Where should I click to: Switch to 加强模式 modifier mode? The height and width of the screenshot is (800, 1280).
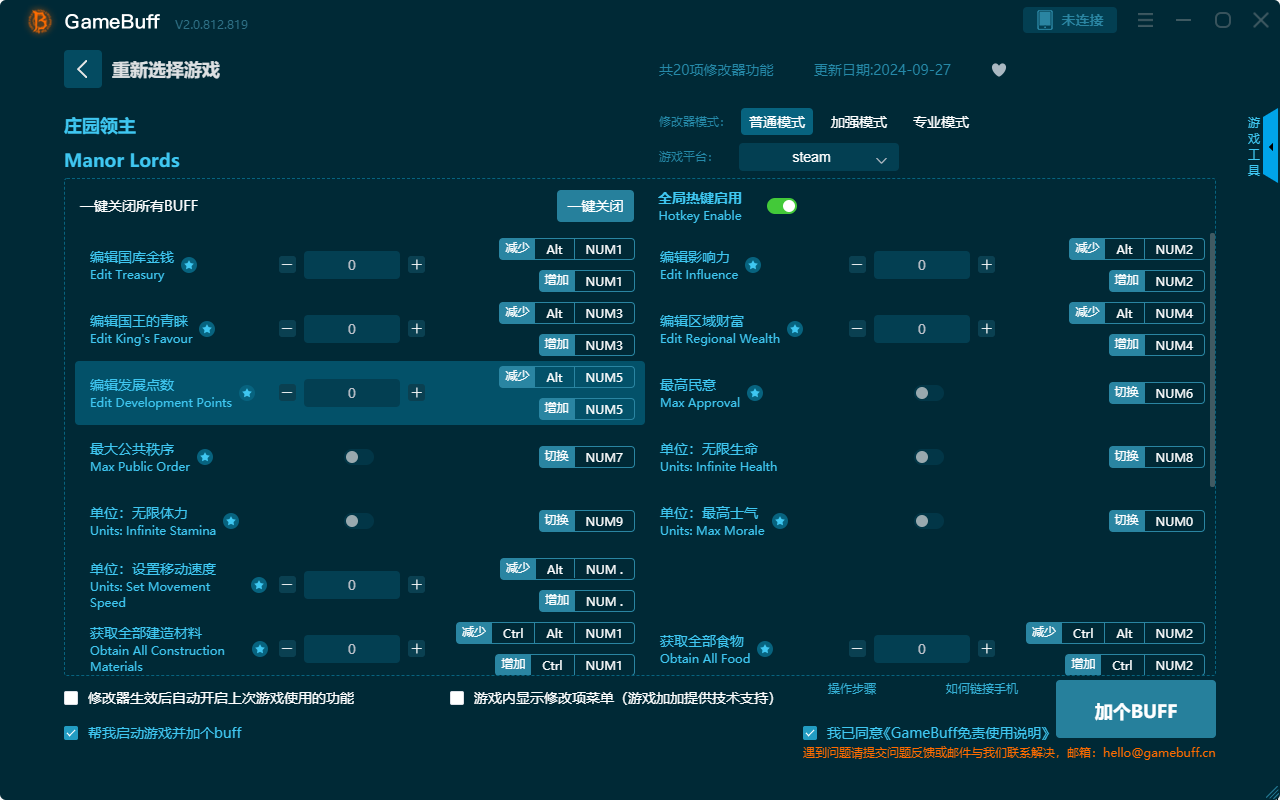(859, 122)
